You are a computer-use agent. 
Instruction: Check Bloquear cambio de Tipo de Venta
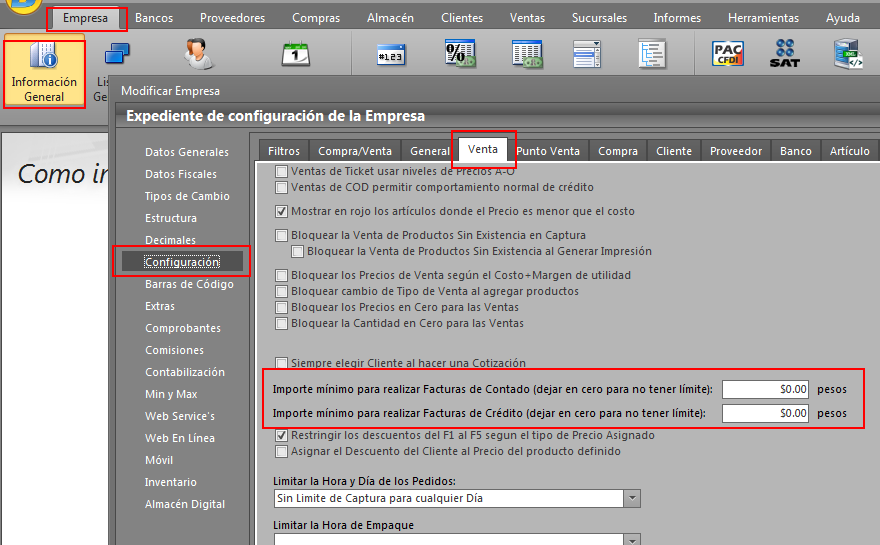pos(282,291)
